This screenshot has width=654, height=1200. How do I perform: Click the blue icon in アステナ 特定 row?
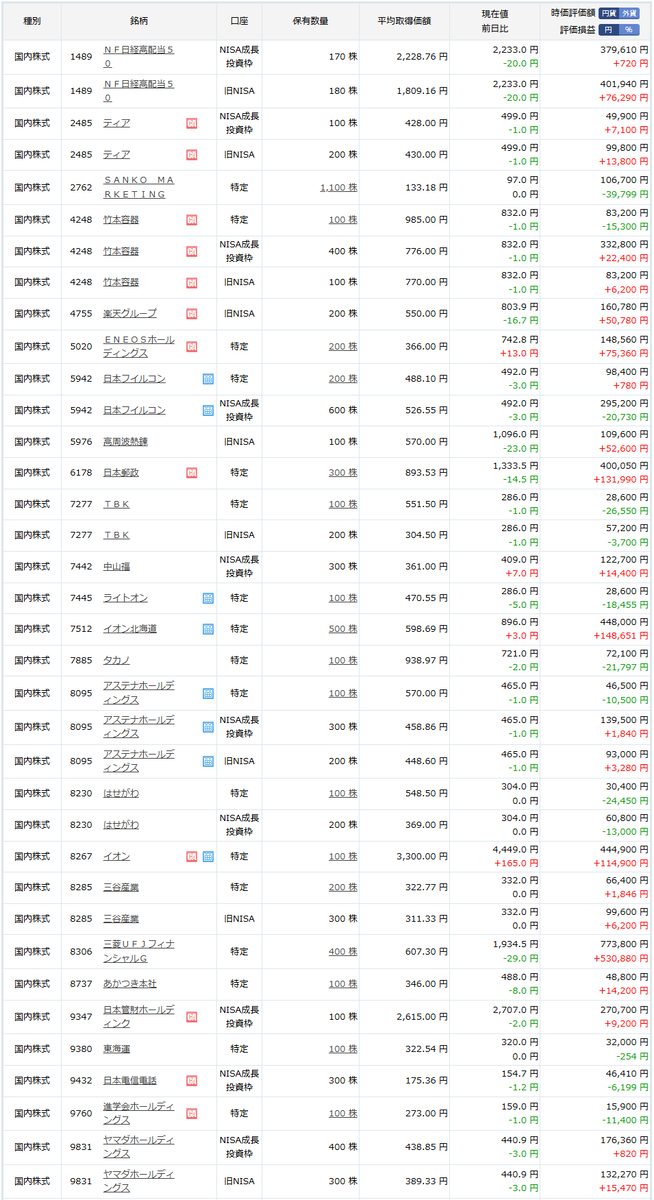click(x=208, y=692)
